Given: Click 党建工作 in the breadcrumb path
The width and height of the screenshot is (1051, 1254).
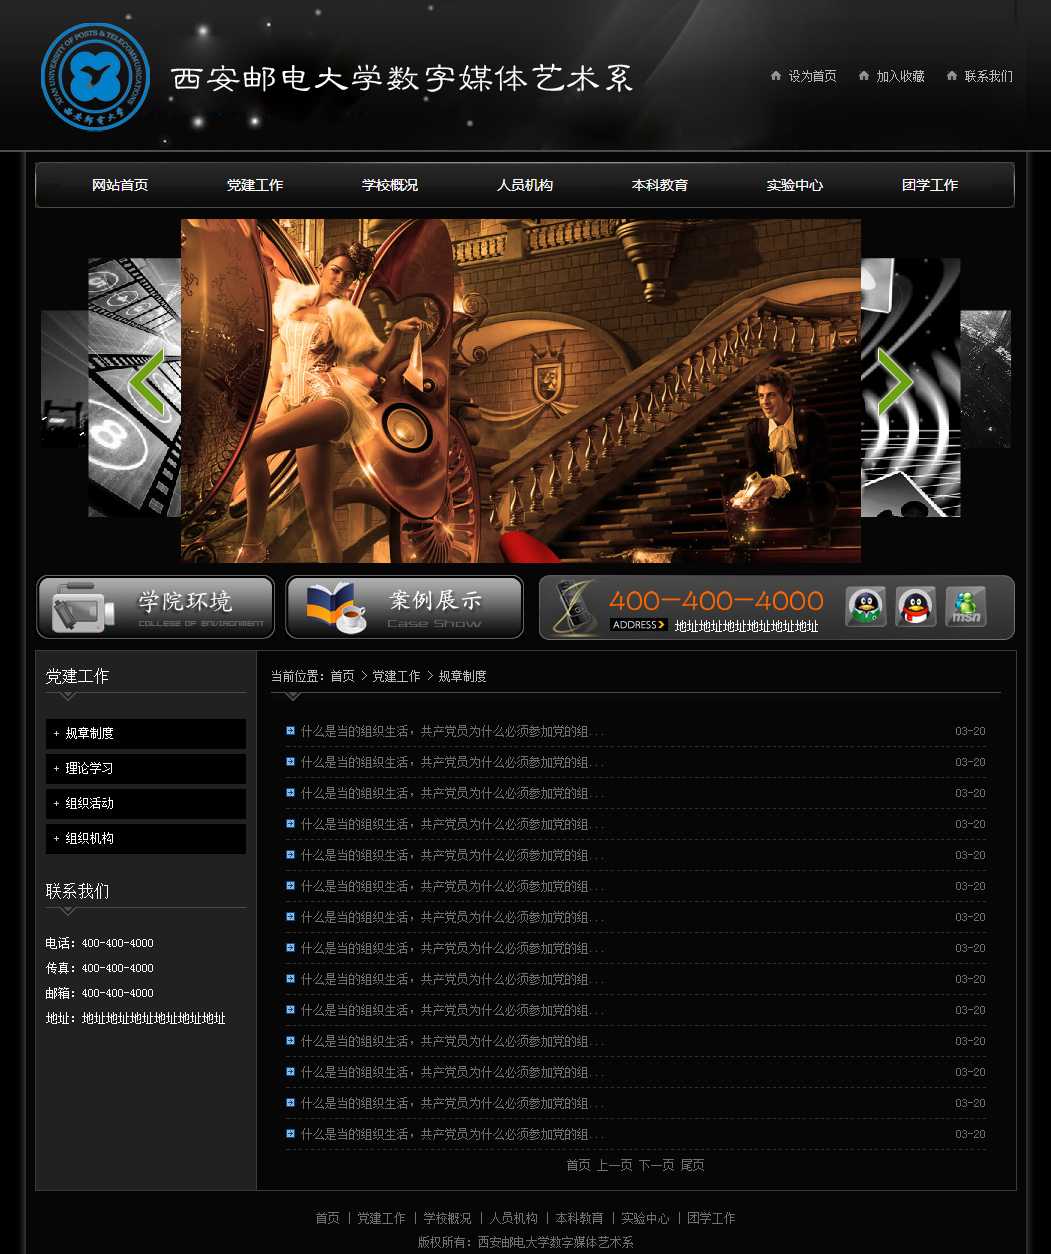Looking at the screenshot, I should tap(396, 676).
